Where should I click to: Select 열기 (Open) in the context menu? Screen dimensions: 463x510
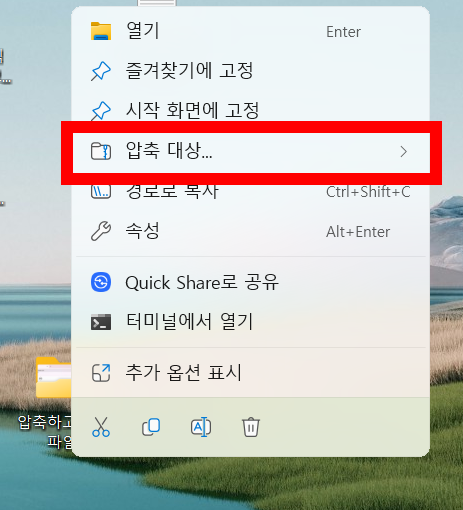click(250, 31)
